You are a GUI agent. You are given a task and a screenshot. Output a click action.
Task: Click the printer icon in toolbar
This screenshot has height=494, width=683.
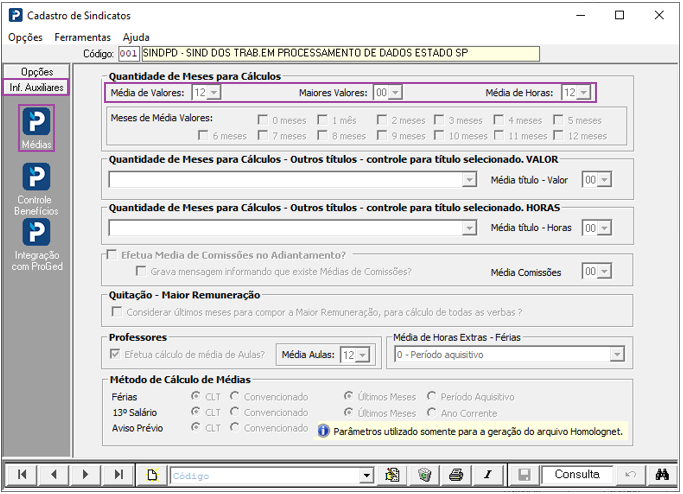pos(456,474)
